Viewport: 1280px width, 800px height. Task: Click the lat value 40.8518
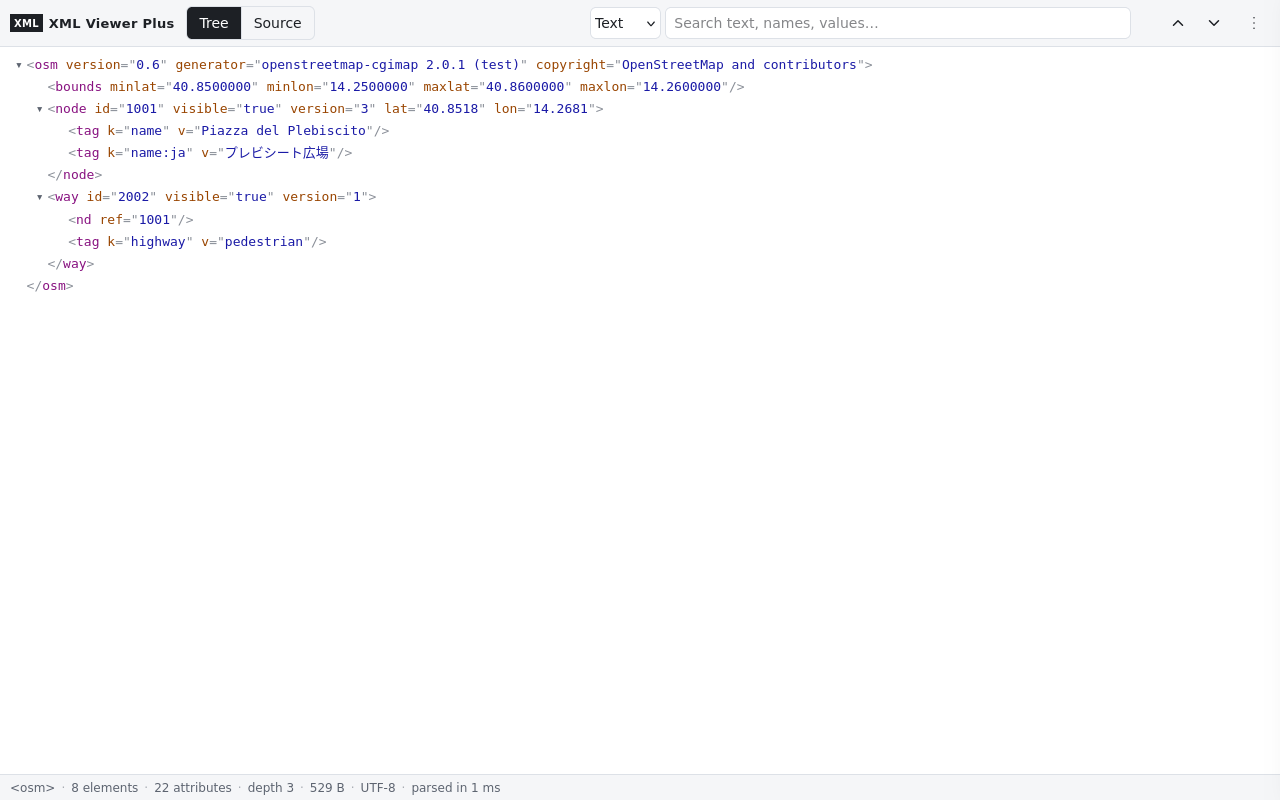pyautogui.click(x=451, y=109)
